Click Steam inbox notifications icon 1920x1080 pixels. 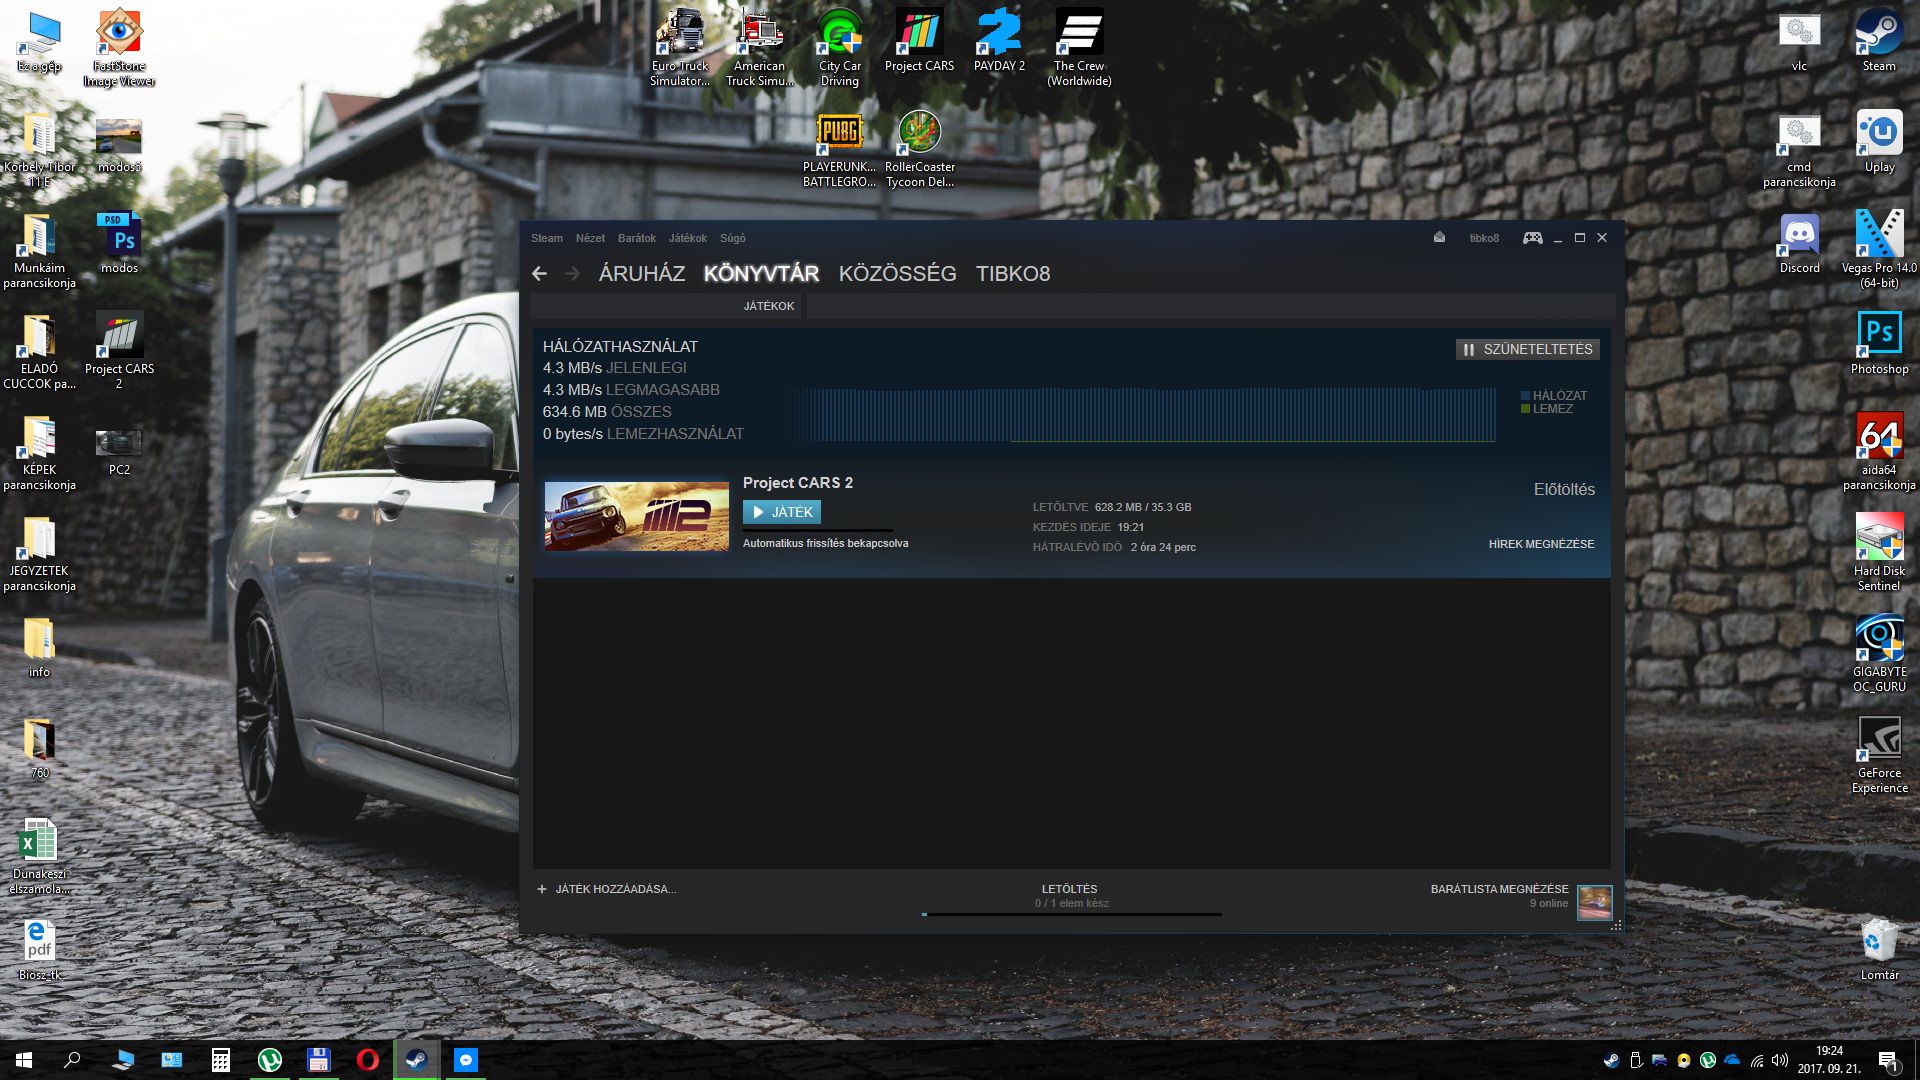tap(1439, 238)
